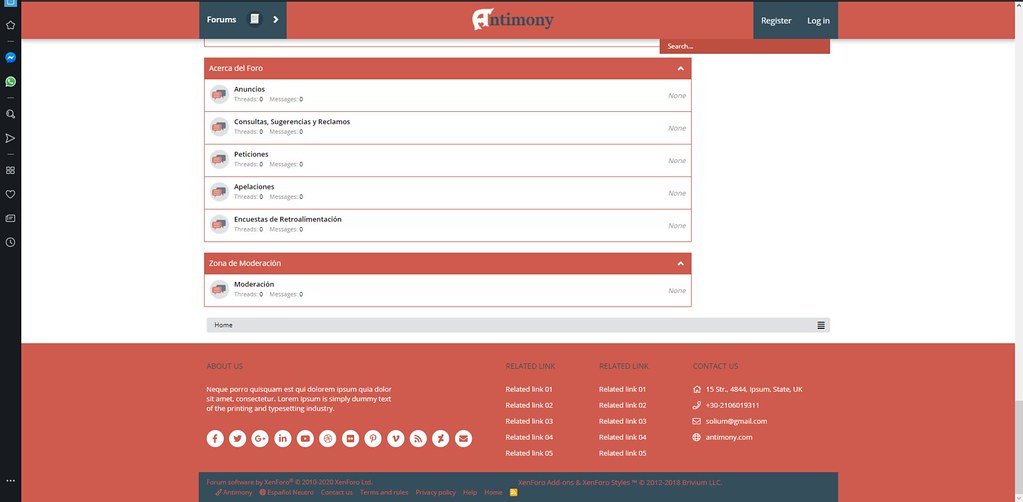Click the Peticiones forum speech-bubble icon

219,159
